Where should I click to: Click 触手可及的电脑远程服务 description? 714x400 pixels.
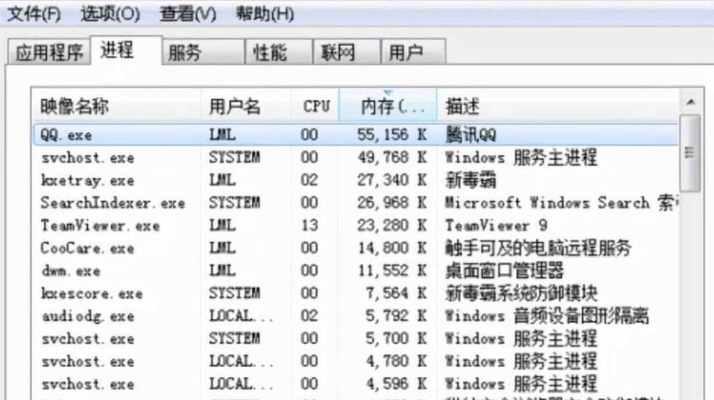[x=538, y=248]
